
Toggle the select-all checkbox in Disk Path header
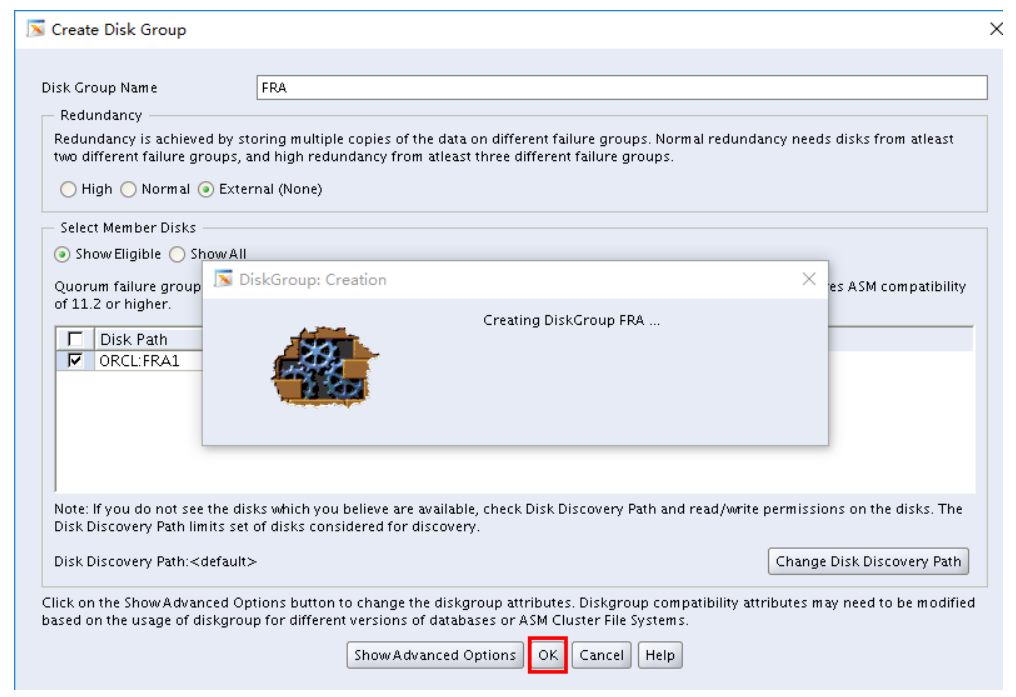[75, 339]
